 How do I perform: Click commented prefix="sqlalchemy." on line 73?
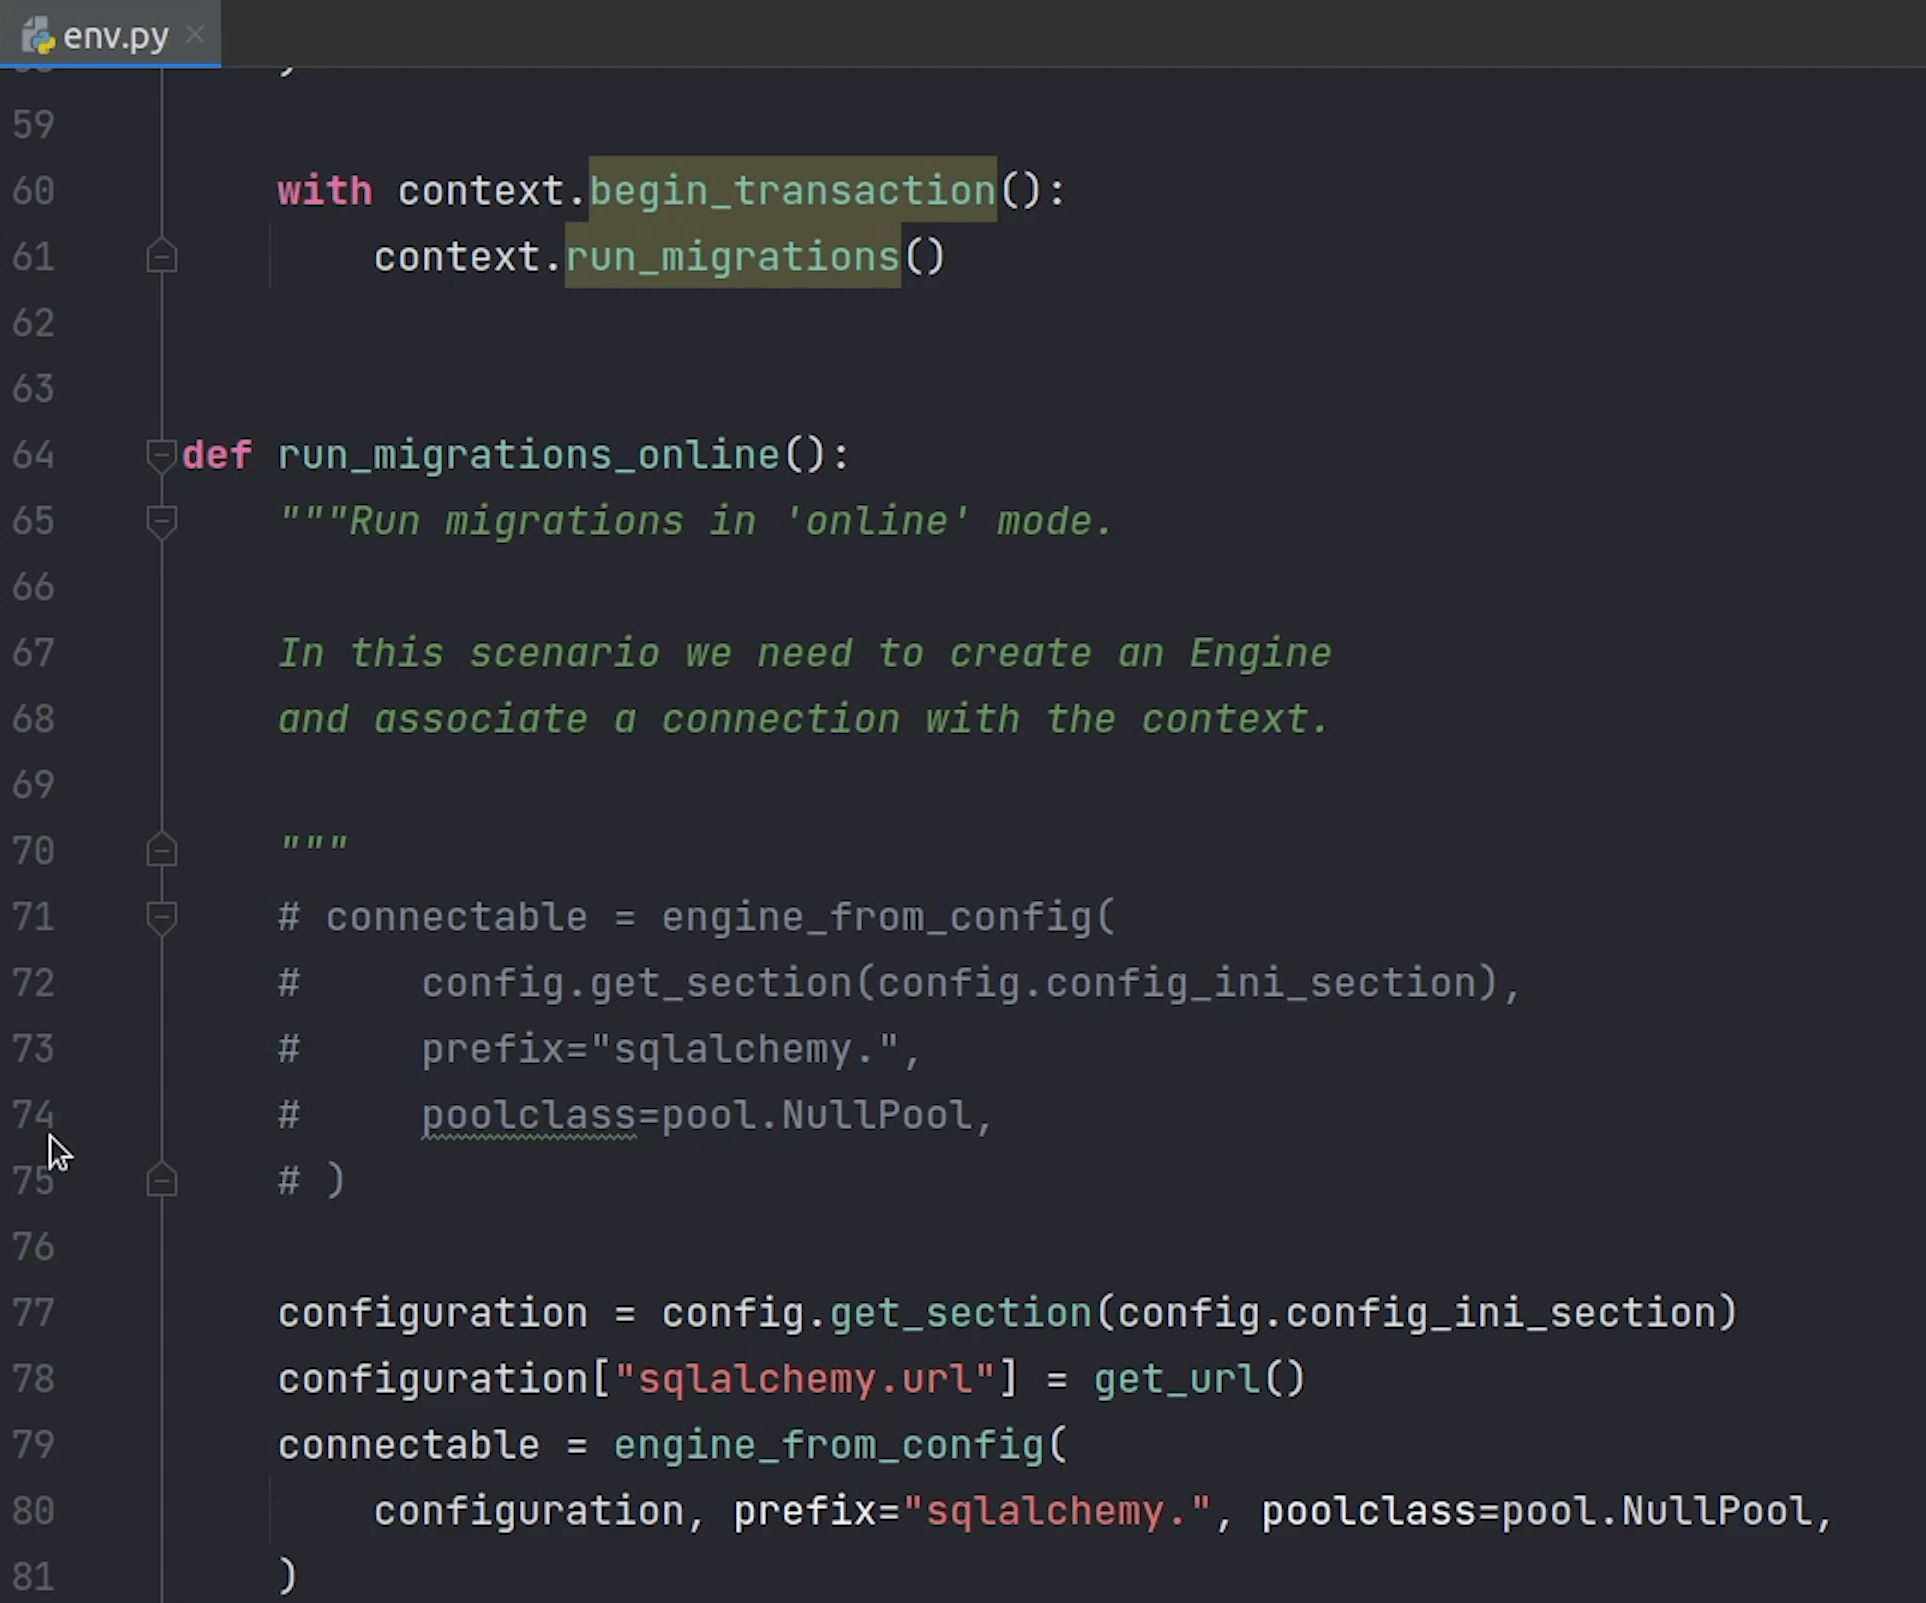point(661,1049)
